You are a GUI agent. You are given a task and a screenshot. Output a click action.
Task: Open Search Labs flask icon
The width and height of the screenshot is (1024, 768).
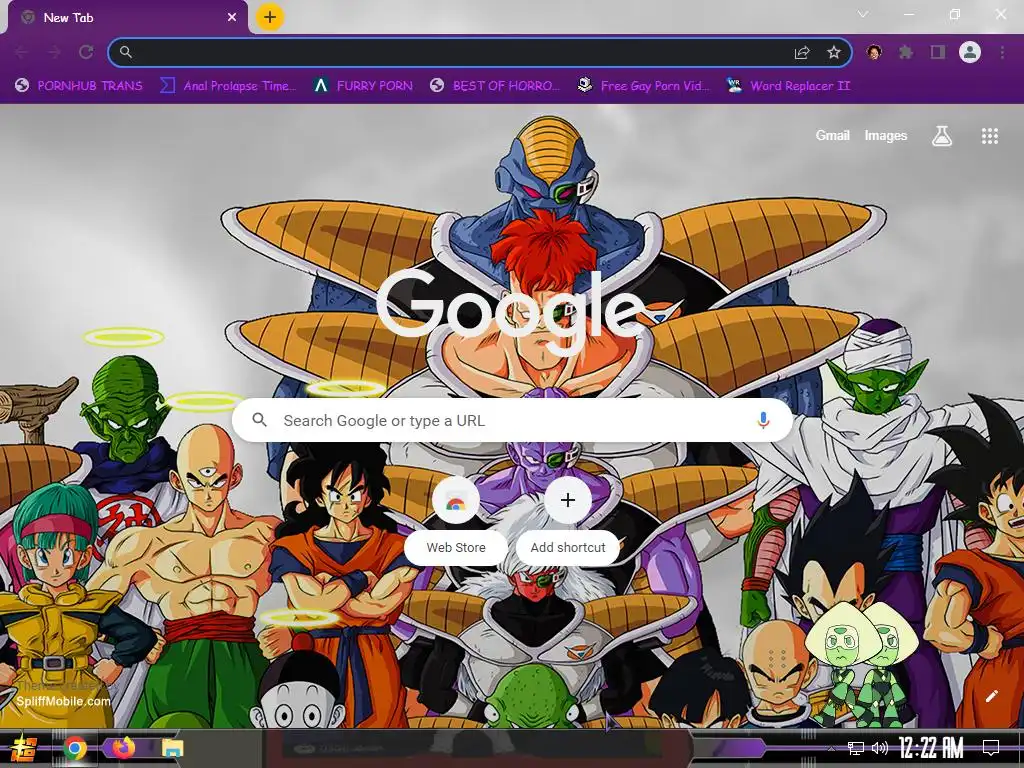942,136
